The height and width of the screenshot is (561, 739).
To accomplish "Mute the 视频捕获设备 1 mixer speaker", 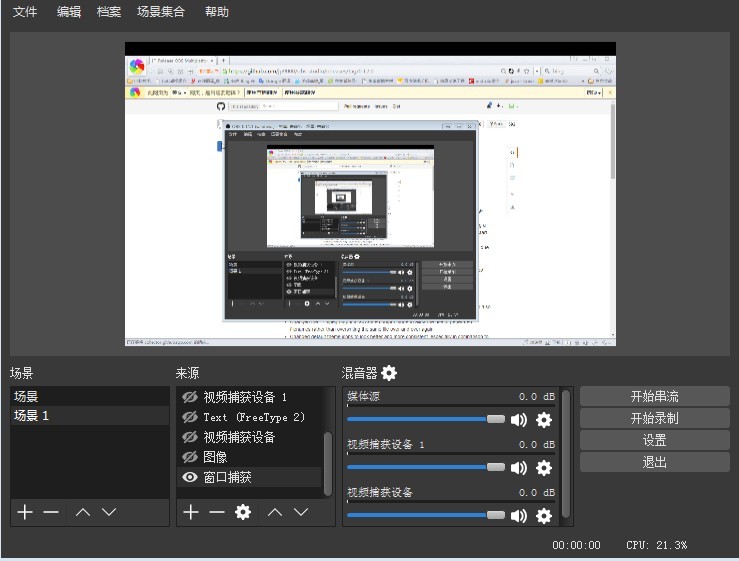I will (518, 467).
